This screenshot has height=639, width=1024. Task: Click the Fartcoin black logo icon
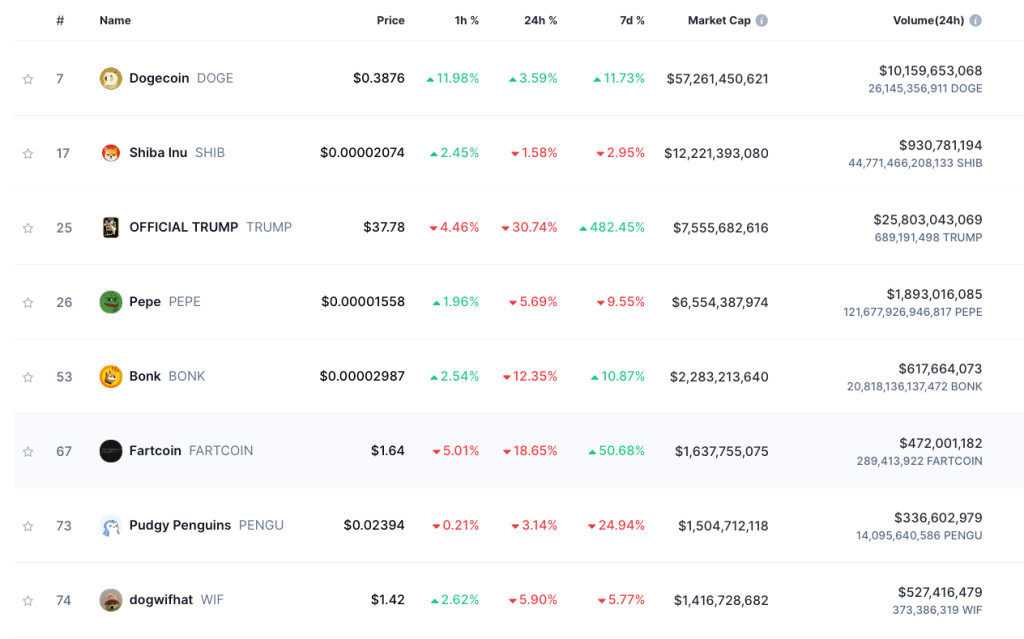click(x=111, y=451)
